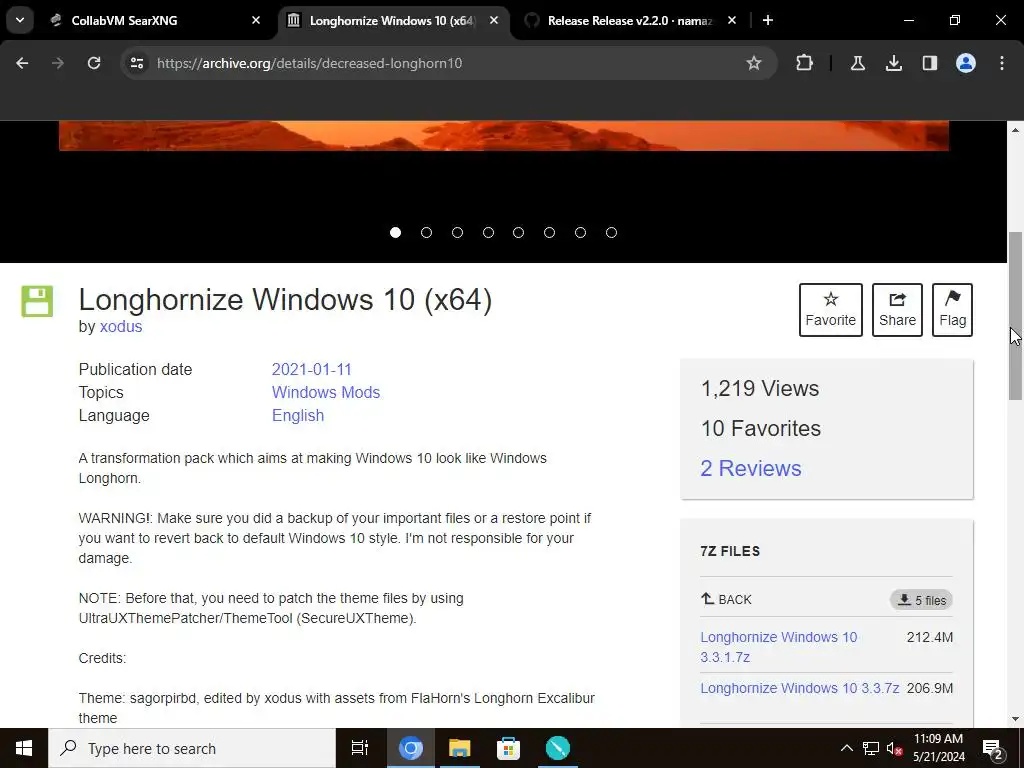Select the first carousel dot
The image size is (1024, 768).
395,232
